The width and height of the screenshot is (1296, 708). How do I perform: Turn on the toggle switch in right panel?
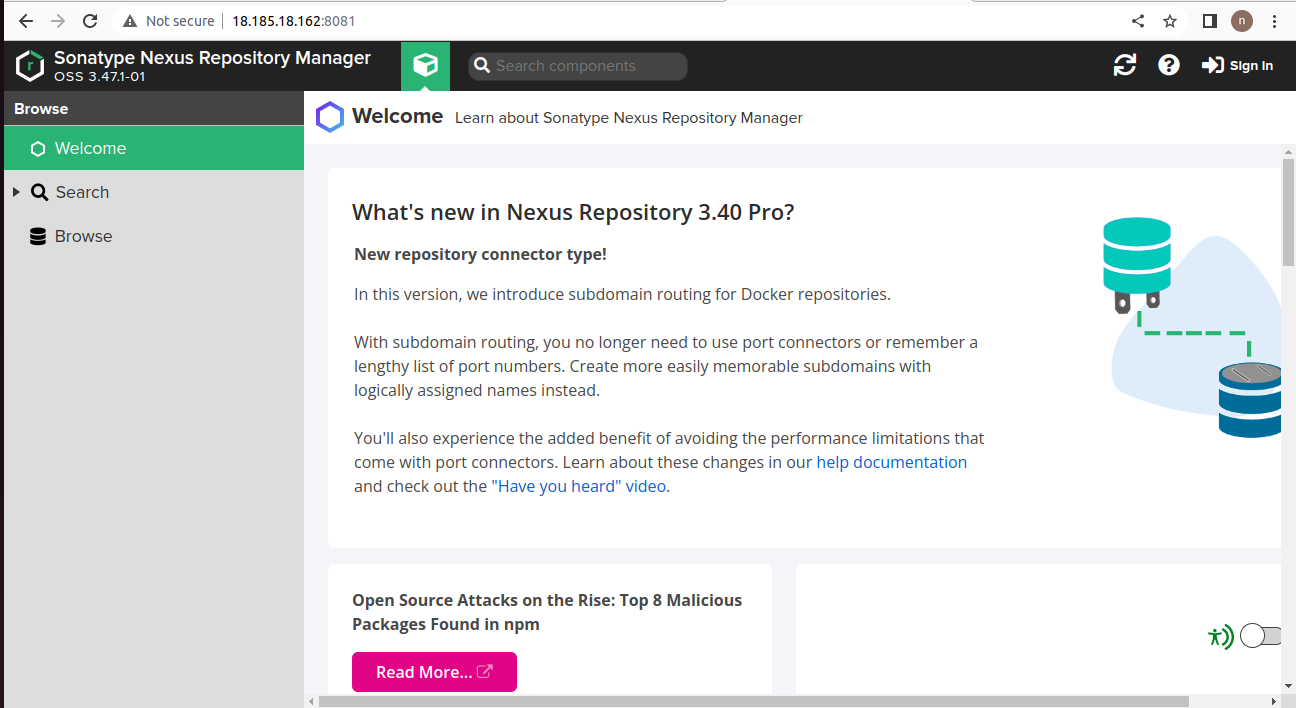click(1259, 635)
